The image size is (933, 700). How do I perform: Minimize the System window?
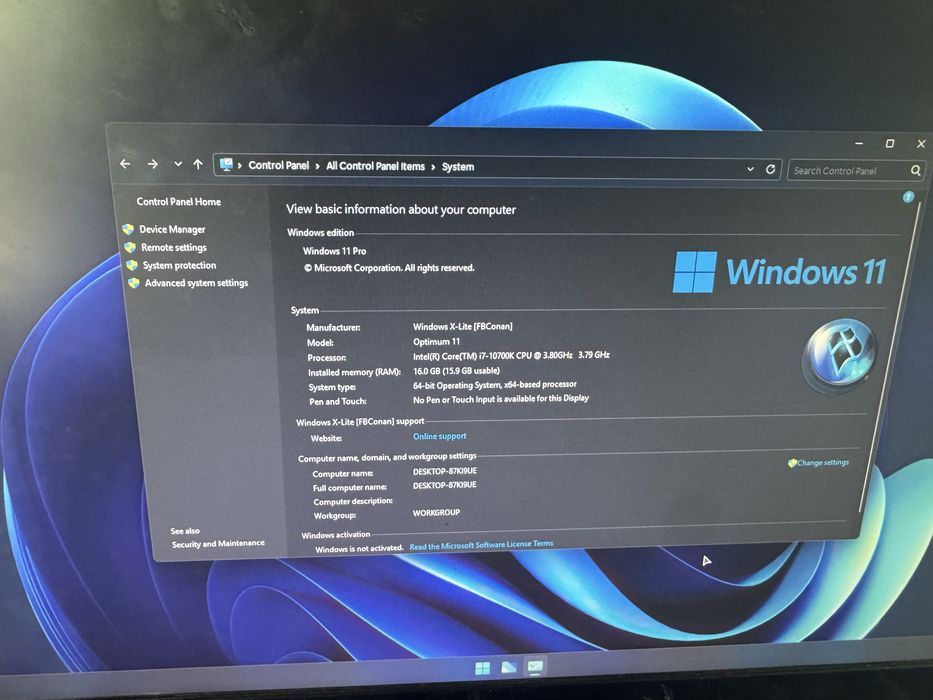(859, 143)
